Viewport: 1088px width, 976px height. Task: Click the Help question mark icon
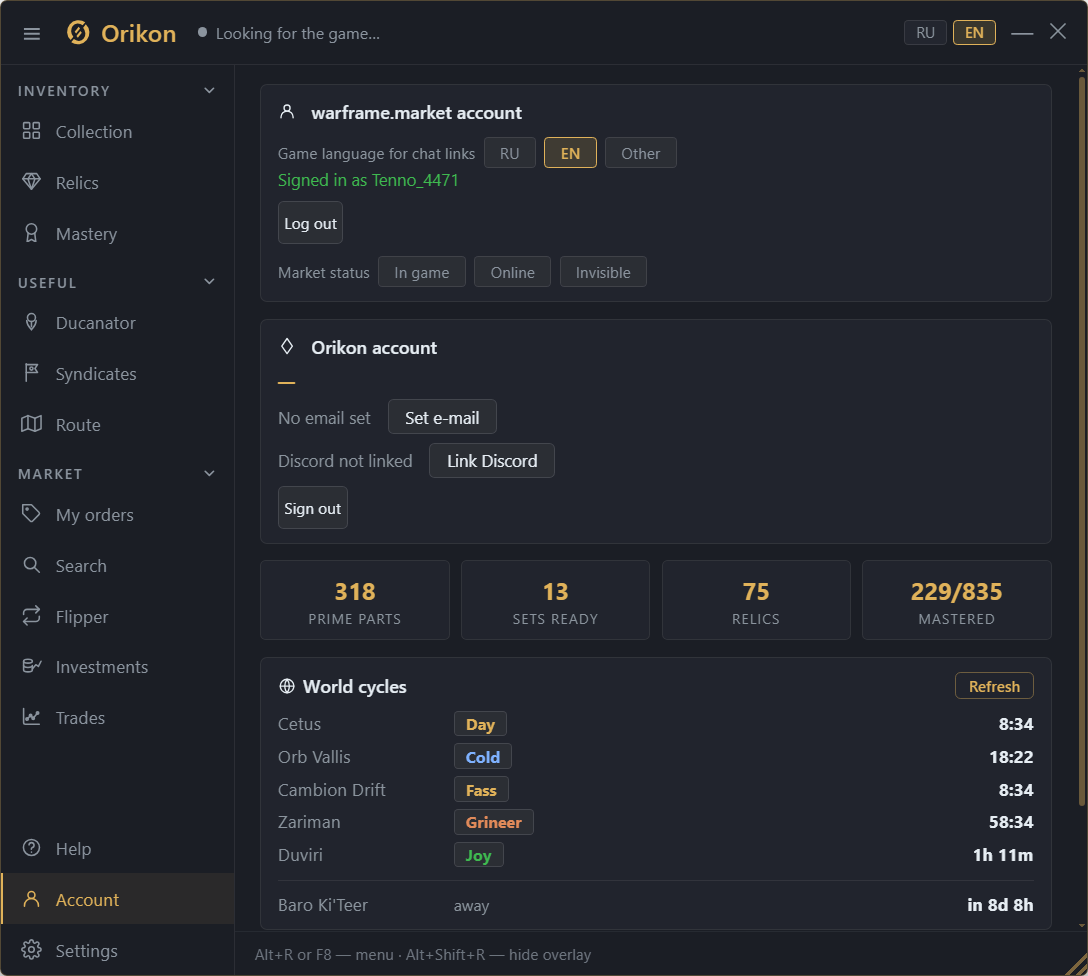[31, 848]
